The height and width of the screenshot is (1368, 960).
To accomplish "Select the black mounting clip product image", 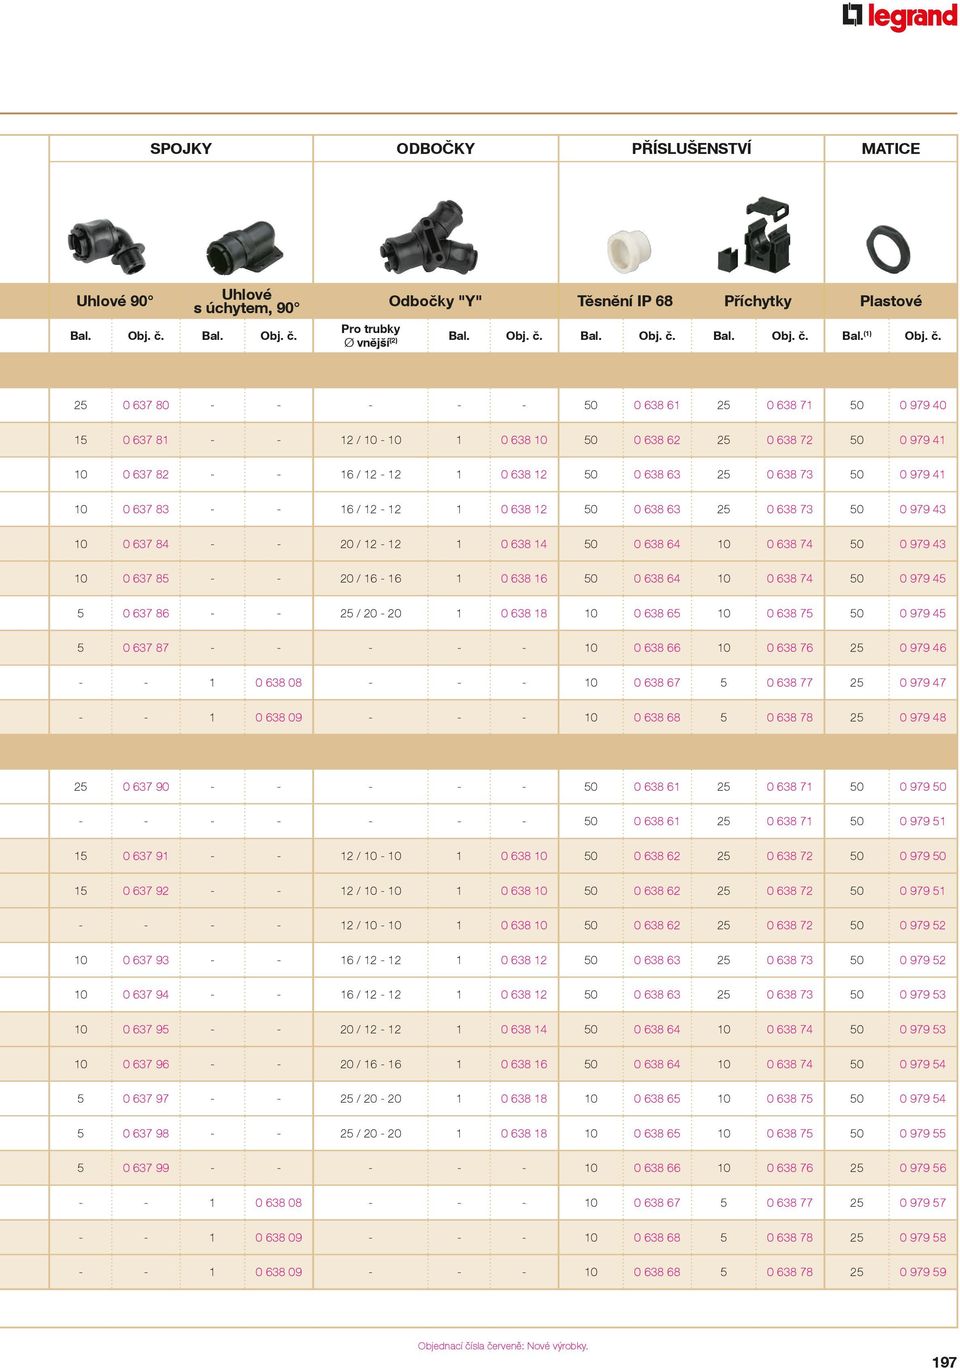I will point(754,236).
